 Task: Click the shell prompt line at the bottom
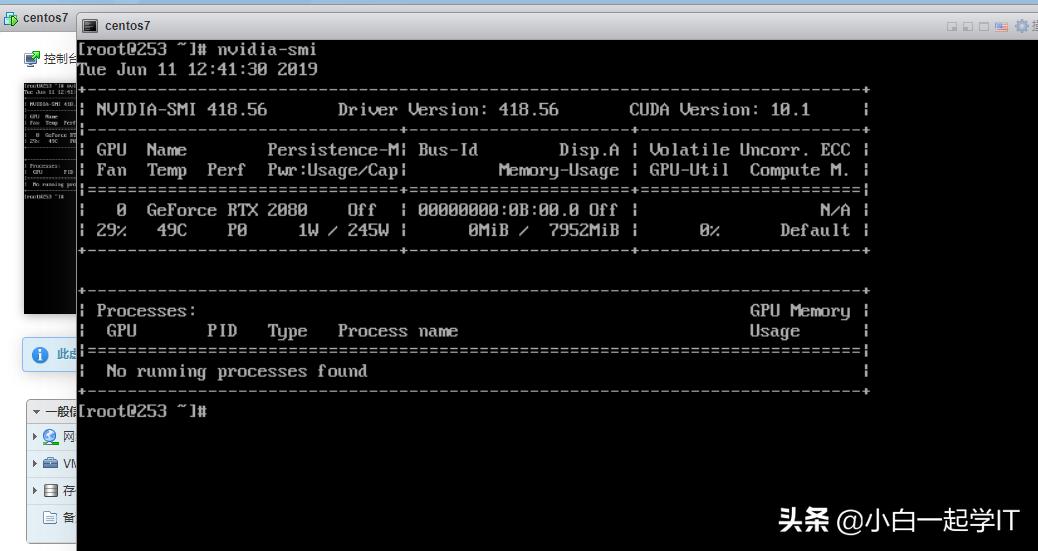click(x=142, y=411)
